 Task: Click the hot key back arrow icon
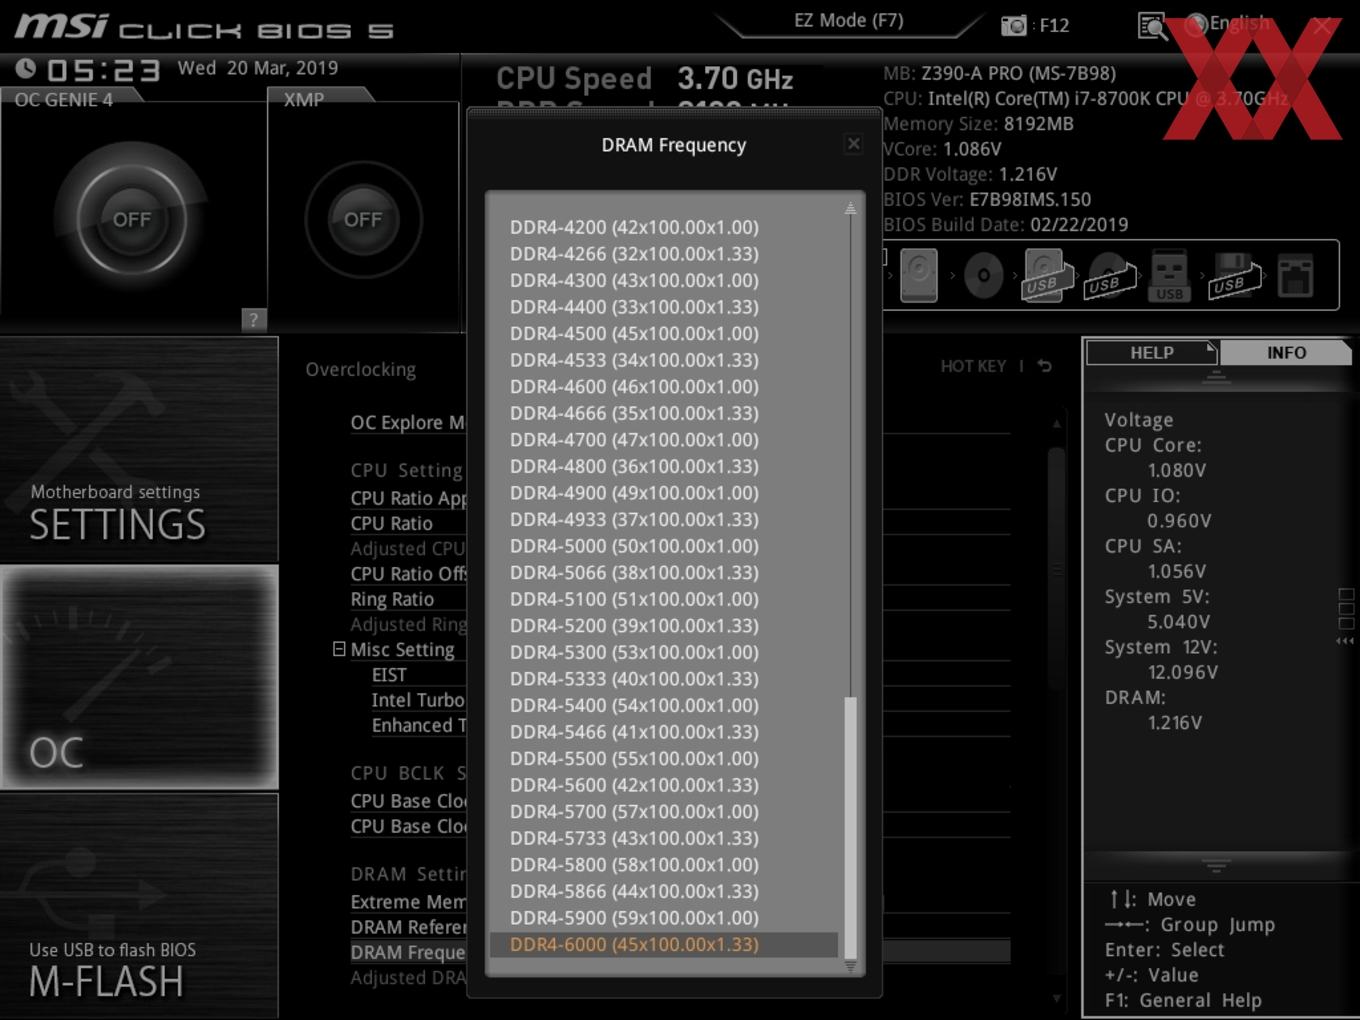point(1045,366)
